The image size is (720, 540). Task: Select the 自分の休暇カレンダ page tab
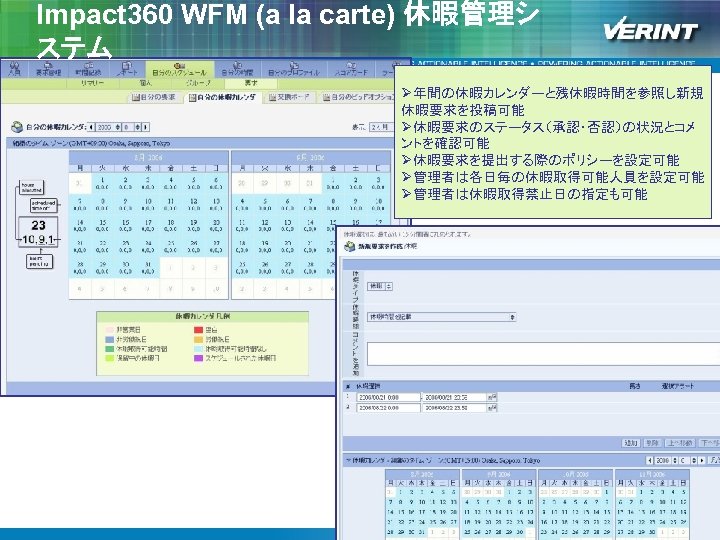222,97
